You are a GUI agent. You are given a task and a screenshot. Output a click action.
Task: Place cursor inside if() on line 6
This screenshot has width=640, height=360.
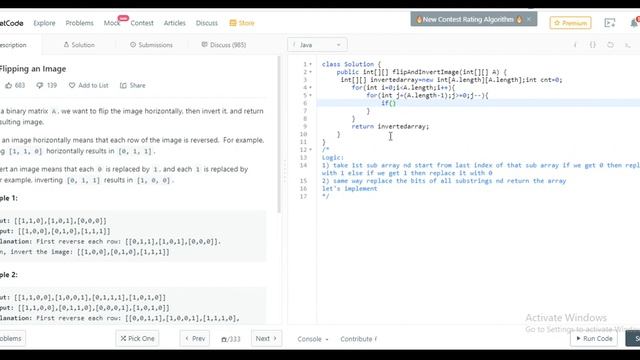pos(392,103)
